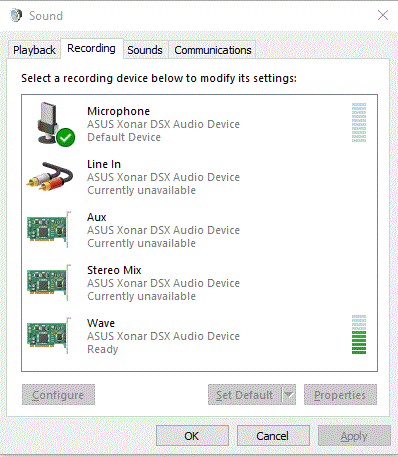Image resolution: width=398 pixels, height=457 pixels.
Task: Click "ASUS Xonar DSX Audio Device" under Line In
Action: 163,177
